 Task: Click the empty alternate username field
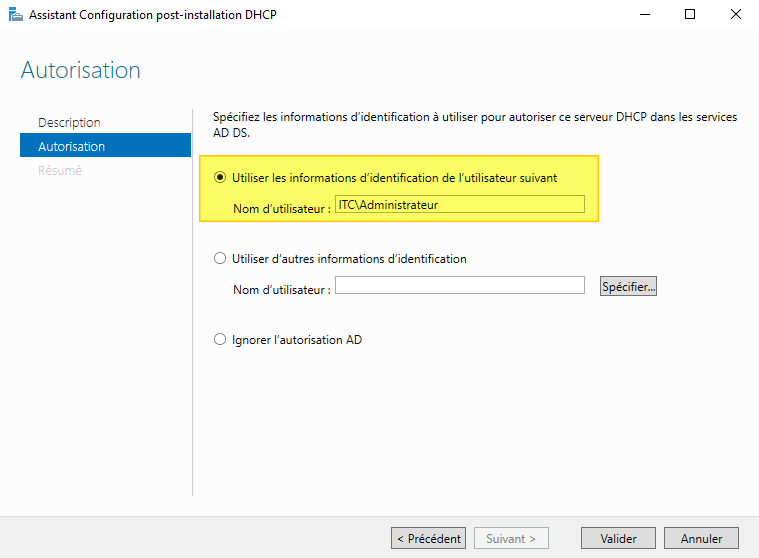point(459,286)
